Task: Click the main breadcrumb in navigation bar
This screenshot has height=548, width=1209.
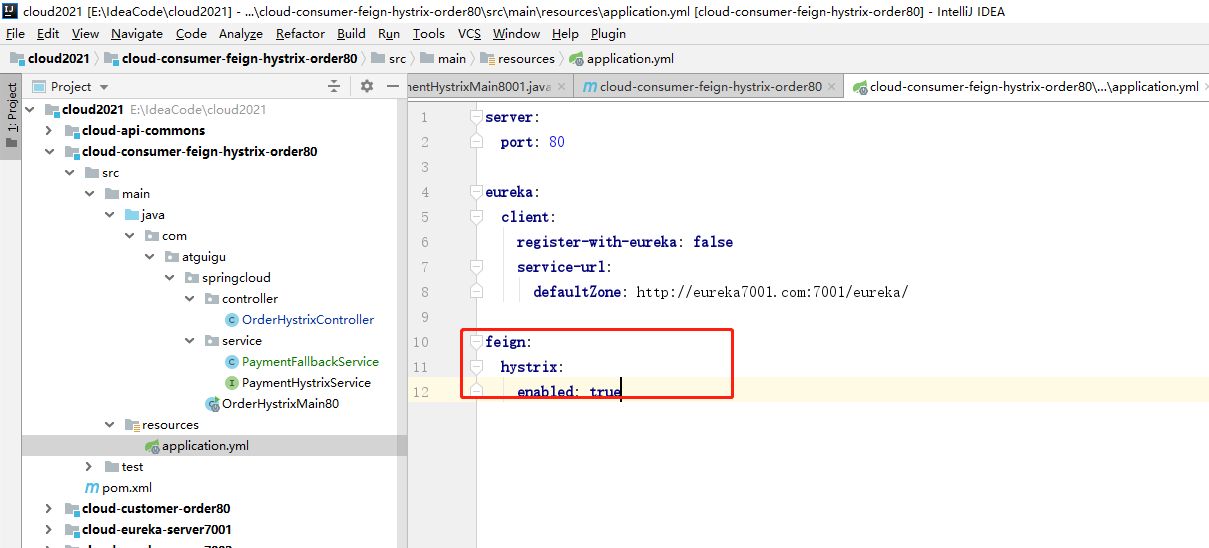Action: click(x=443, y=59)
